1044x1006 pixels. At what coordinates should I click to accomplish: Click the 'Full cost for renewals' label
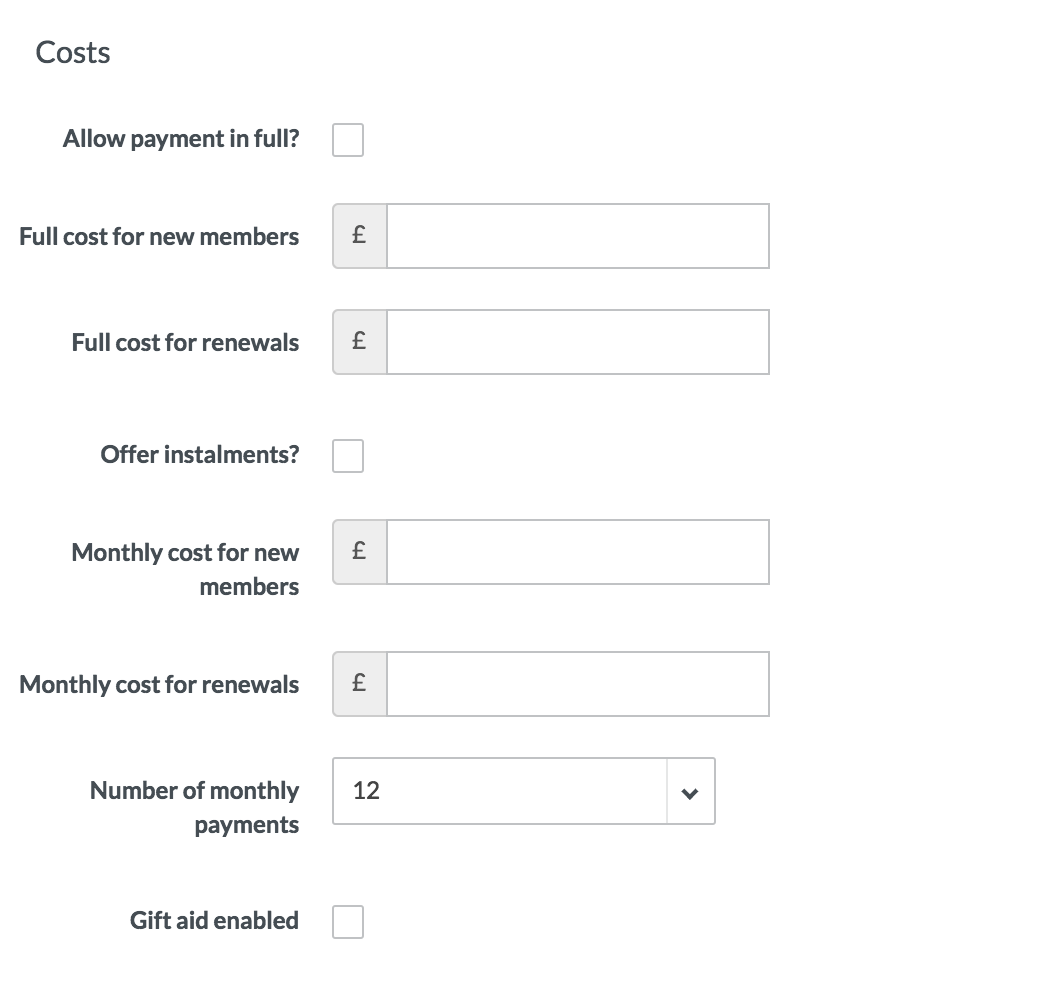185,343
